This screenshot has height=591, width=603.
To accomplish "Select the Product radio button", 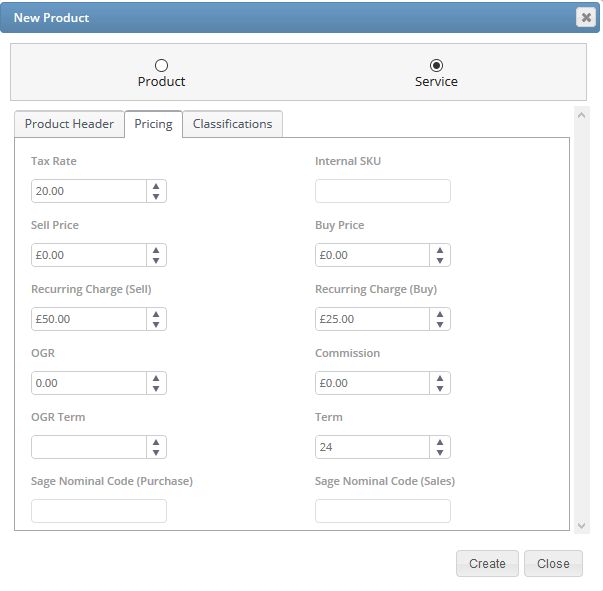I will [162, 66].
